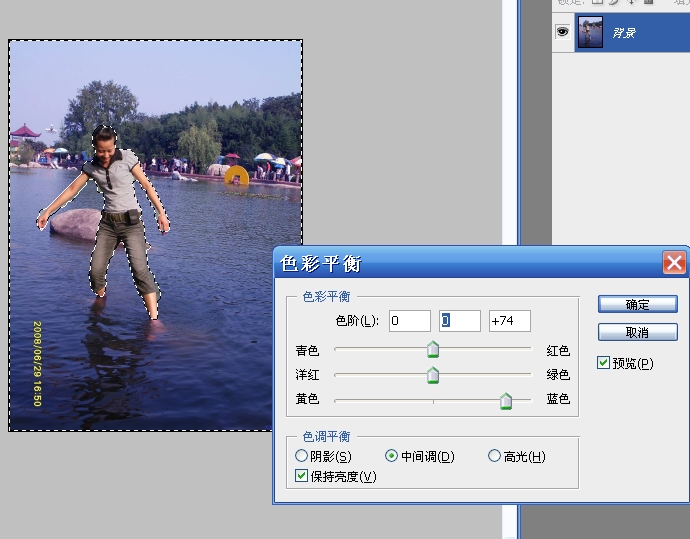This screenshot has width=690, height=539.
Task: Click the first color level field showing 0
Action: point(410,321)
